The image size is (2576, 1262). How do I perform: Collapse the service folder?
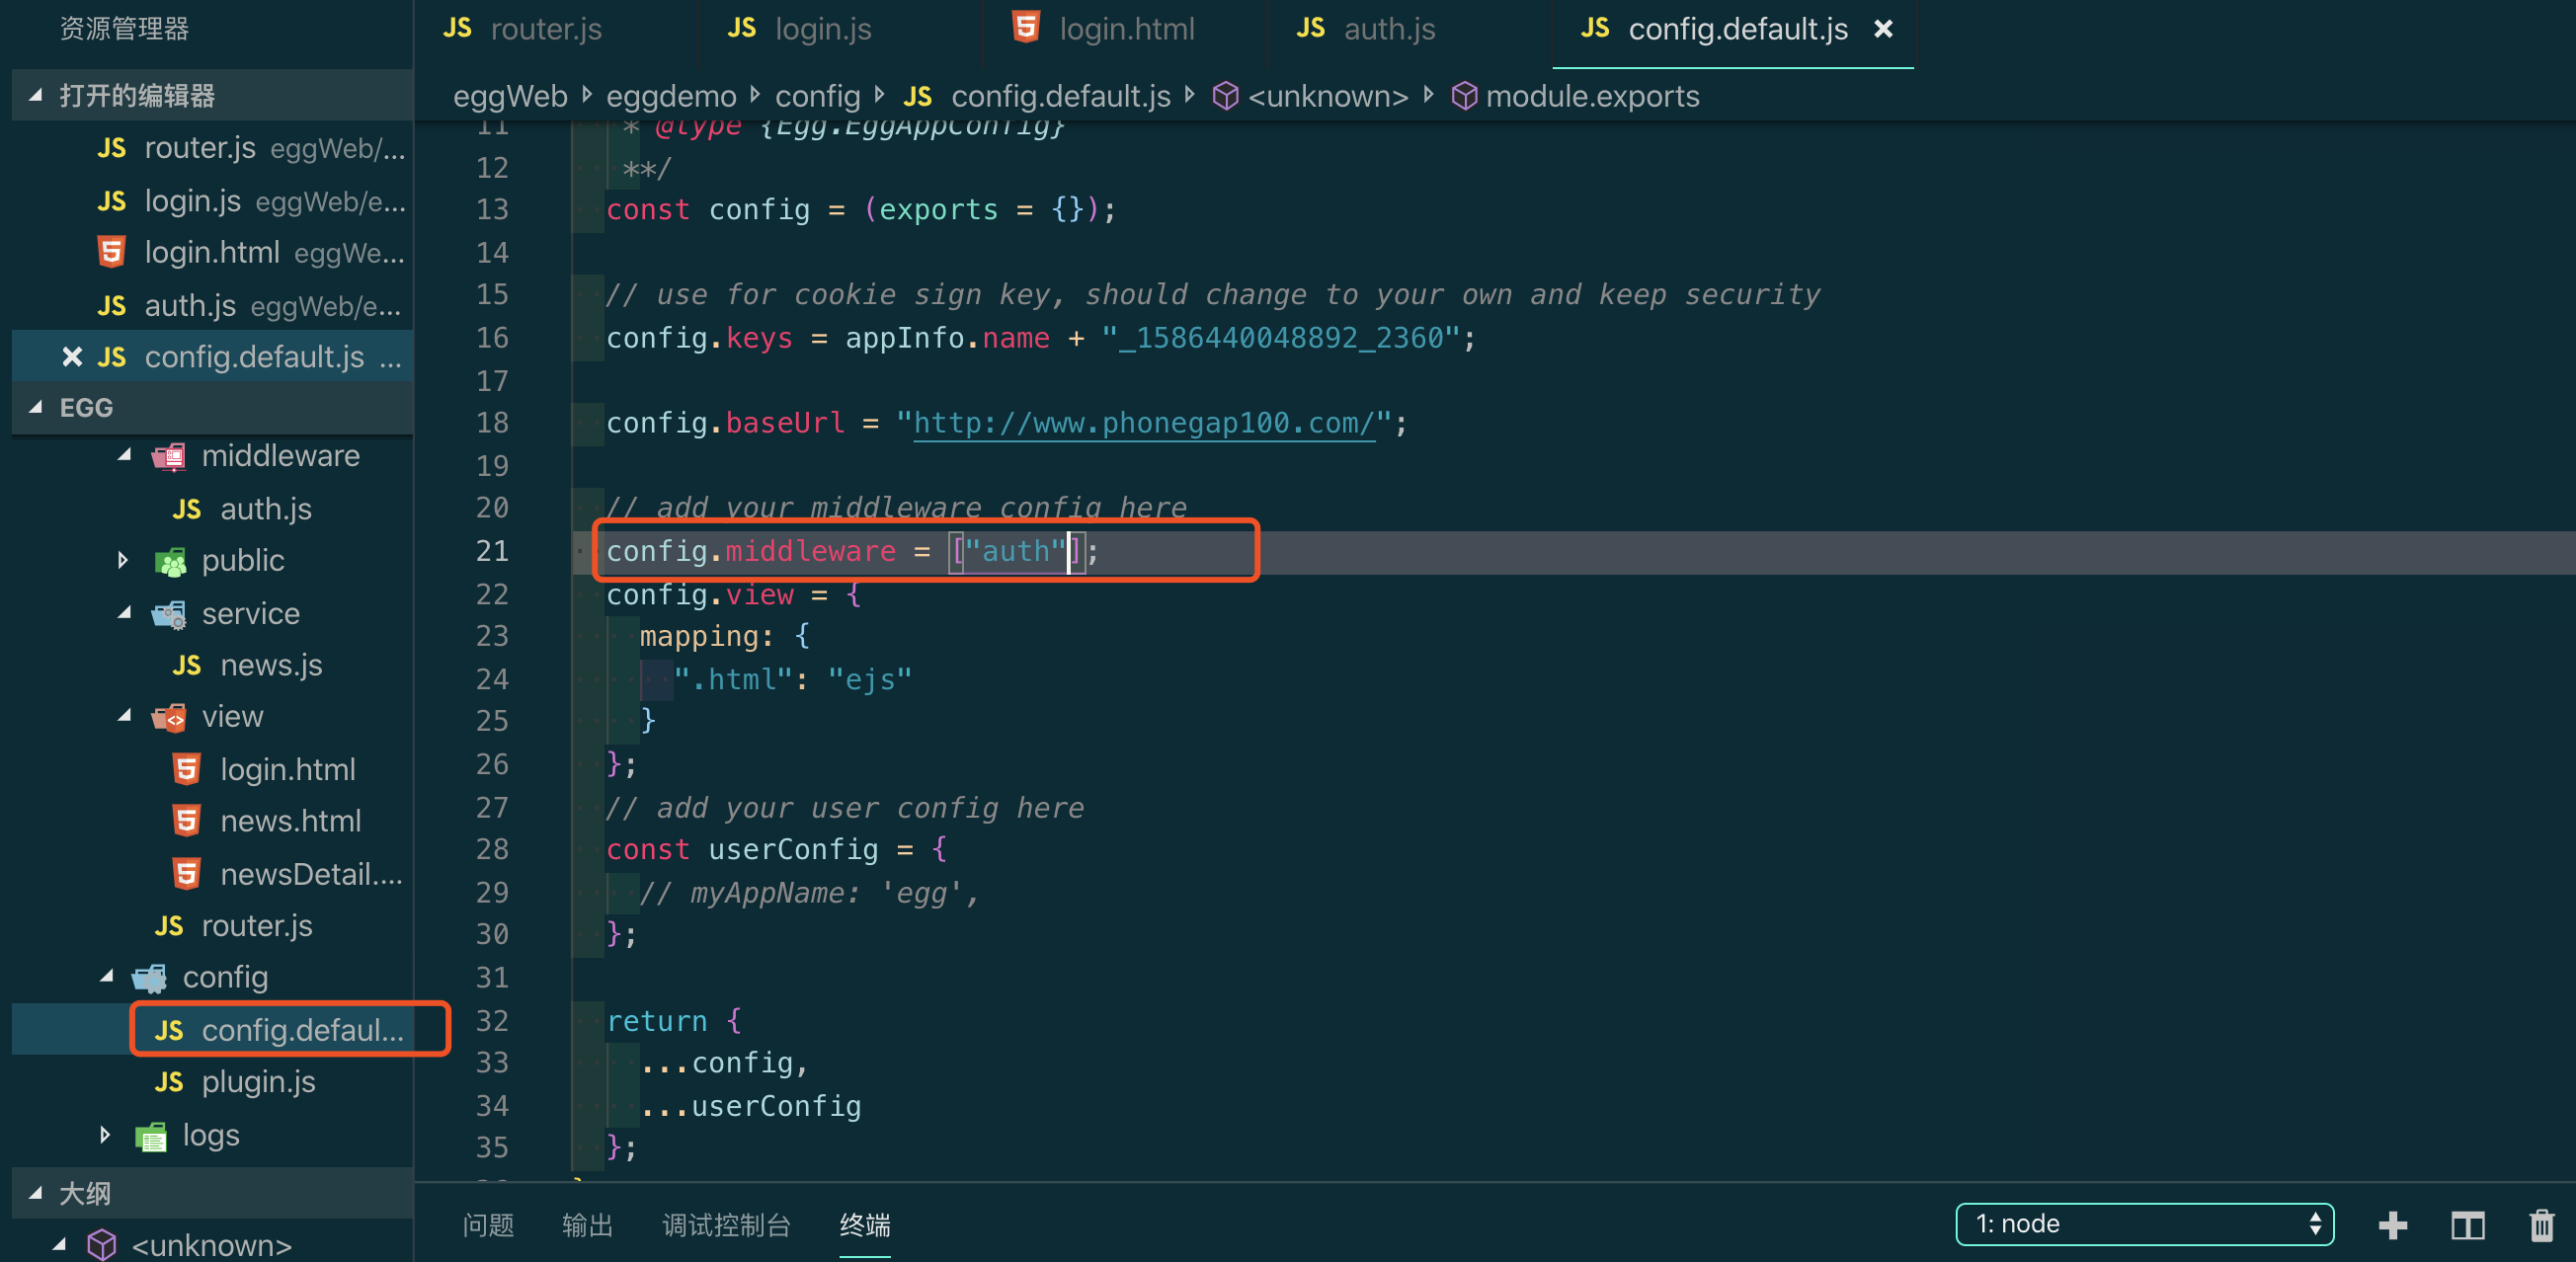124,613
